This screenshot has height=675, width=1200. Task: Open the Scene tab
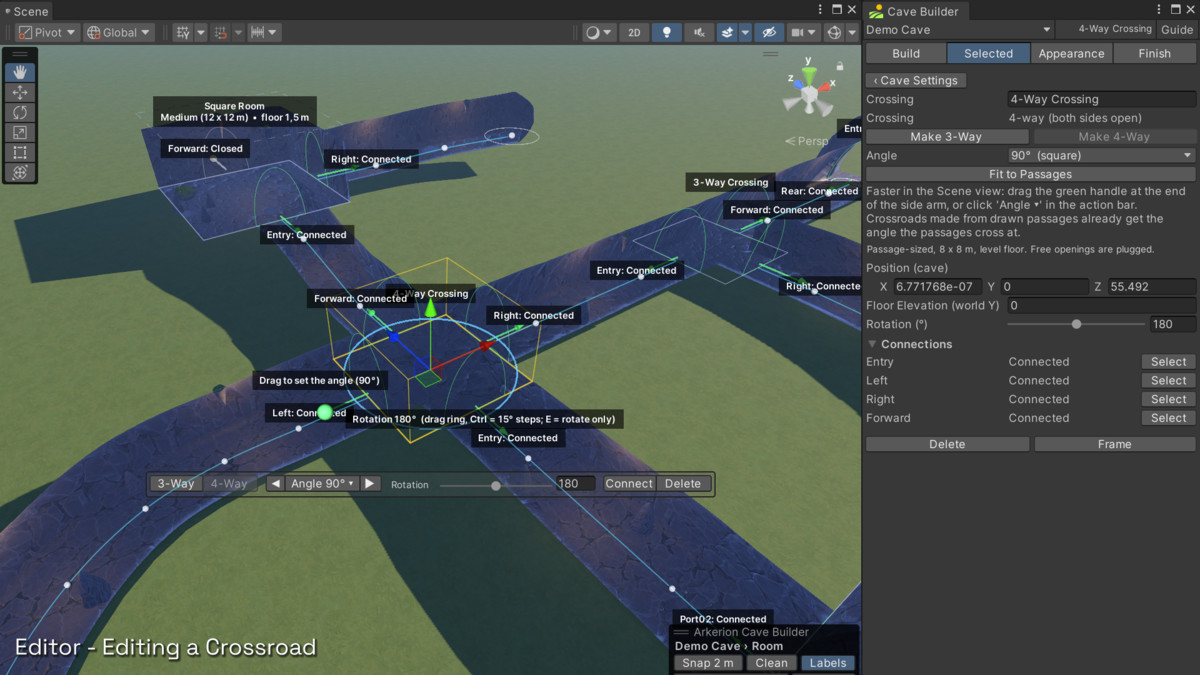pyautogui.click(x=27, y=11)
